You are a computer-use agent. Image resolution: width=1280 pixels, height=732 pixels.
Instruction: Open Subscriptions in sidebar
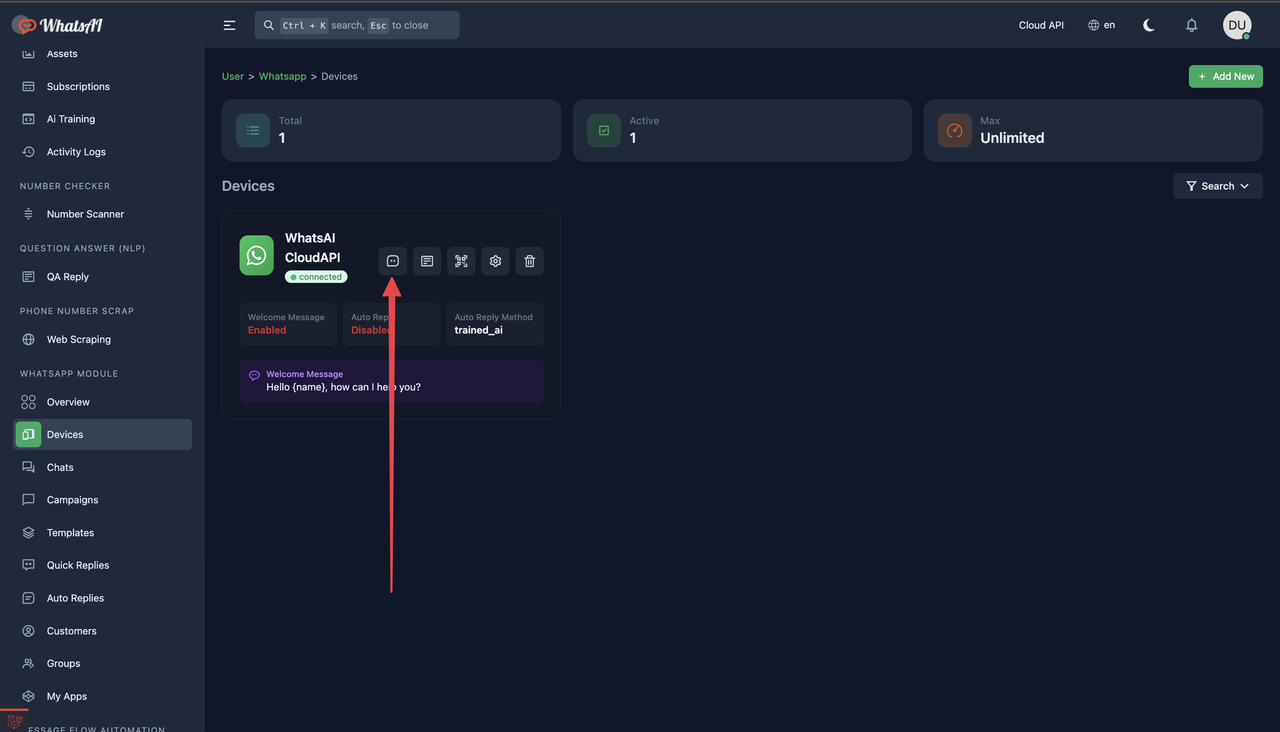(x=102, y=86)
